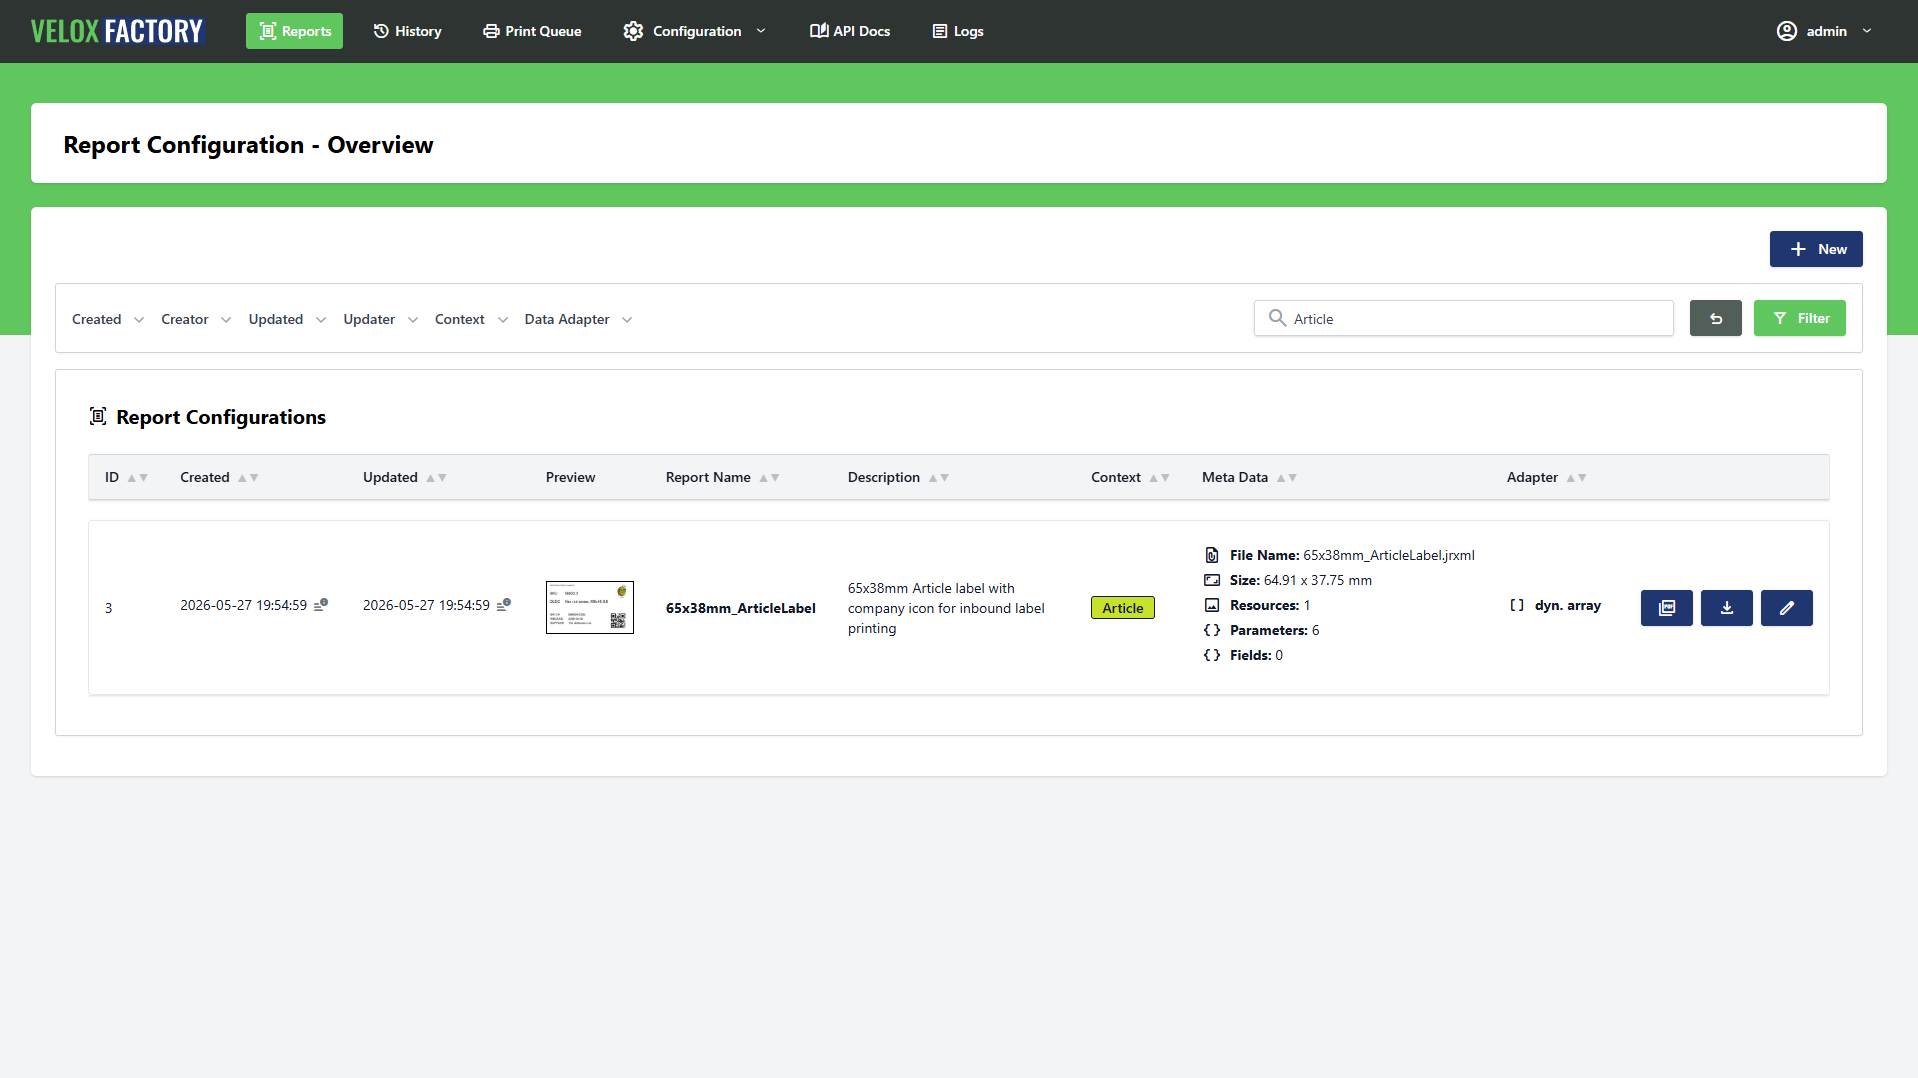Expand the Updater filter dropdown

click(380, 319)
